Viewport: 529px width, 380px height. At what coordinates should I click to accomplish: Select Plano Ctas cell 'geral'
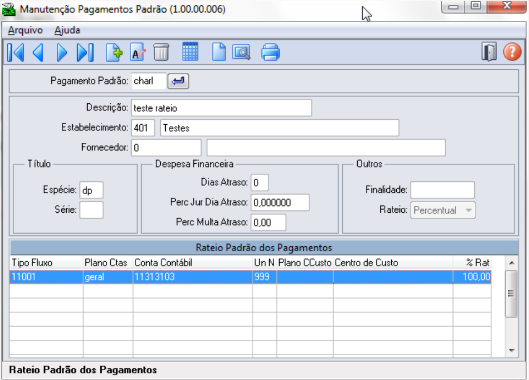pyautogui.click(x=108, y=277)
